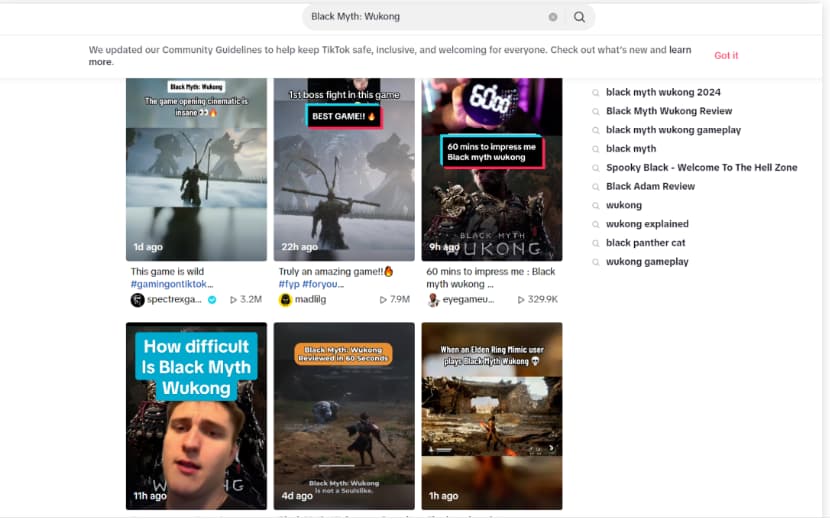Select suggestion 'Black Myth Wukong Review'
The width and height of the screenshot is (830, 521).
click(669, 111)
